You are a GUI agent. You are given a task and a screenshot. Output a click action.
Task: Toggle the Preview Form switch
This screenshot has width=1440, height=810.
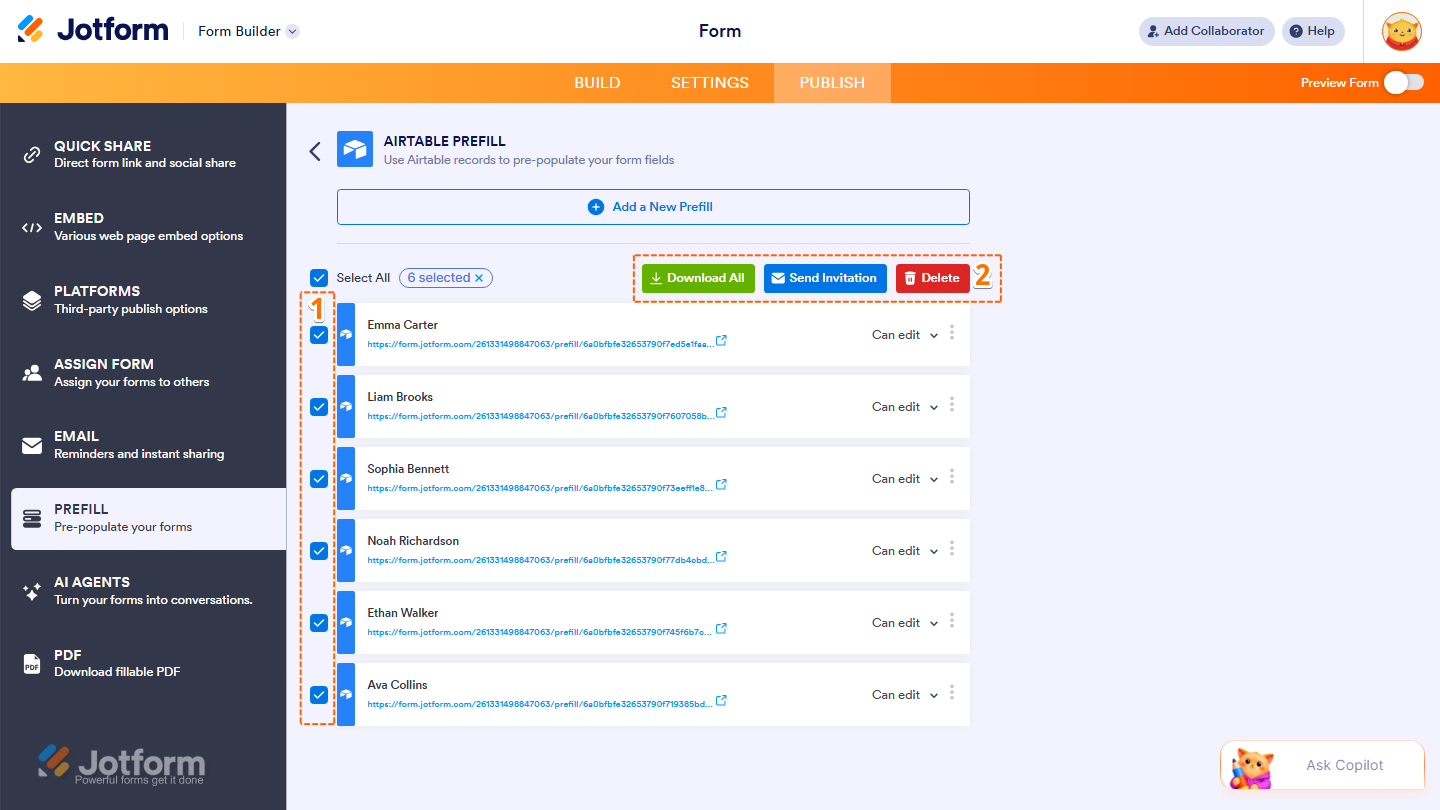(1404, 82)
